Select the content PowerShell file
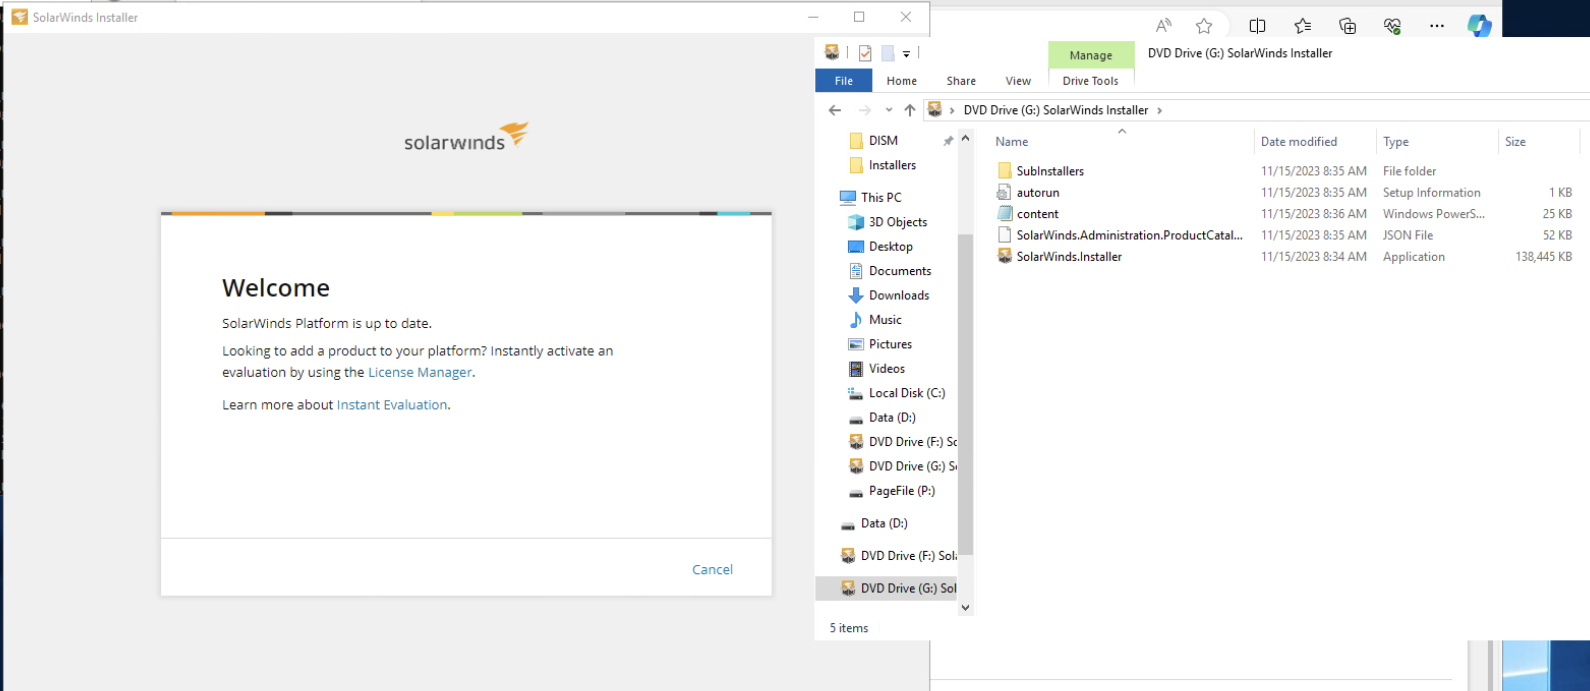This screenshot has height=691, width=1590. [x=1037, y=214]
